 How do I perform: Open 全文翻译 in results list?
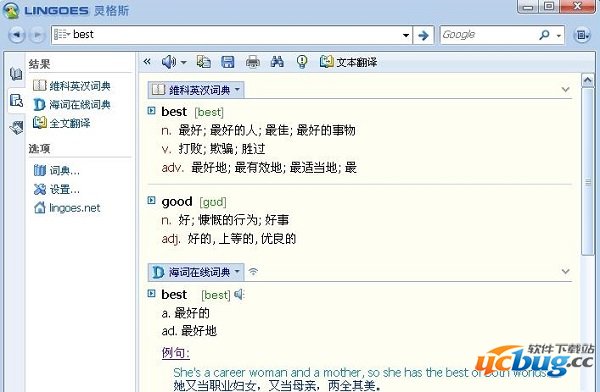[62, 123]
